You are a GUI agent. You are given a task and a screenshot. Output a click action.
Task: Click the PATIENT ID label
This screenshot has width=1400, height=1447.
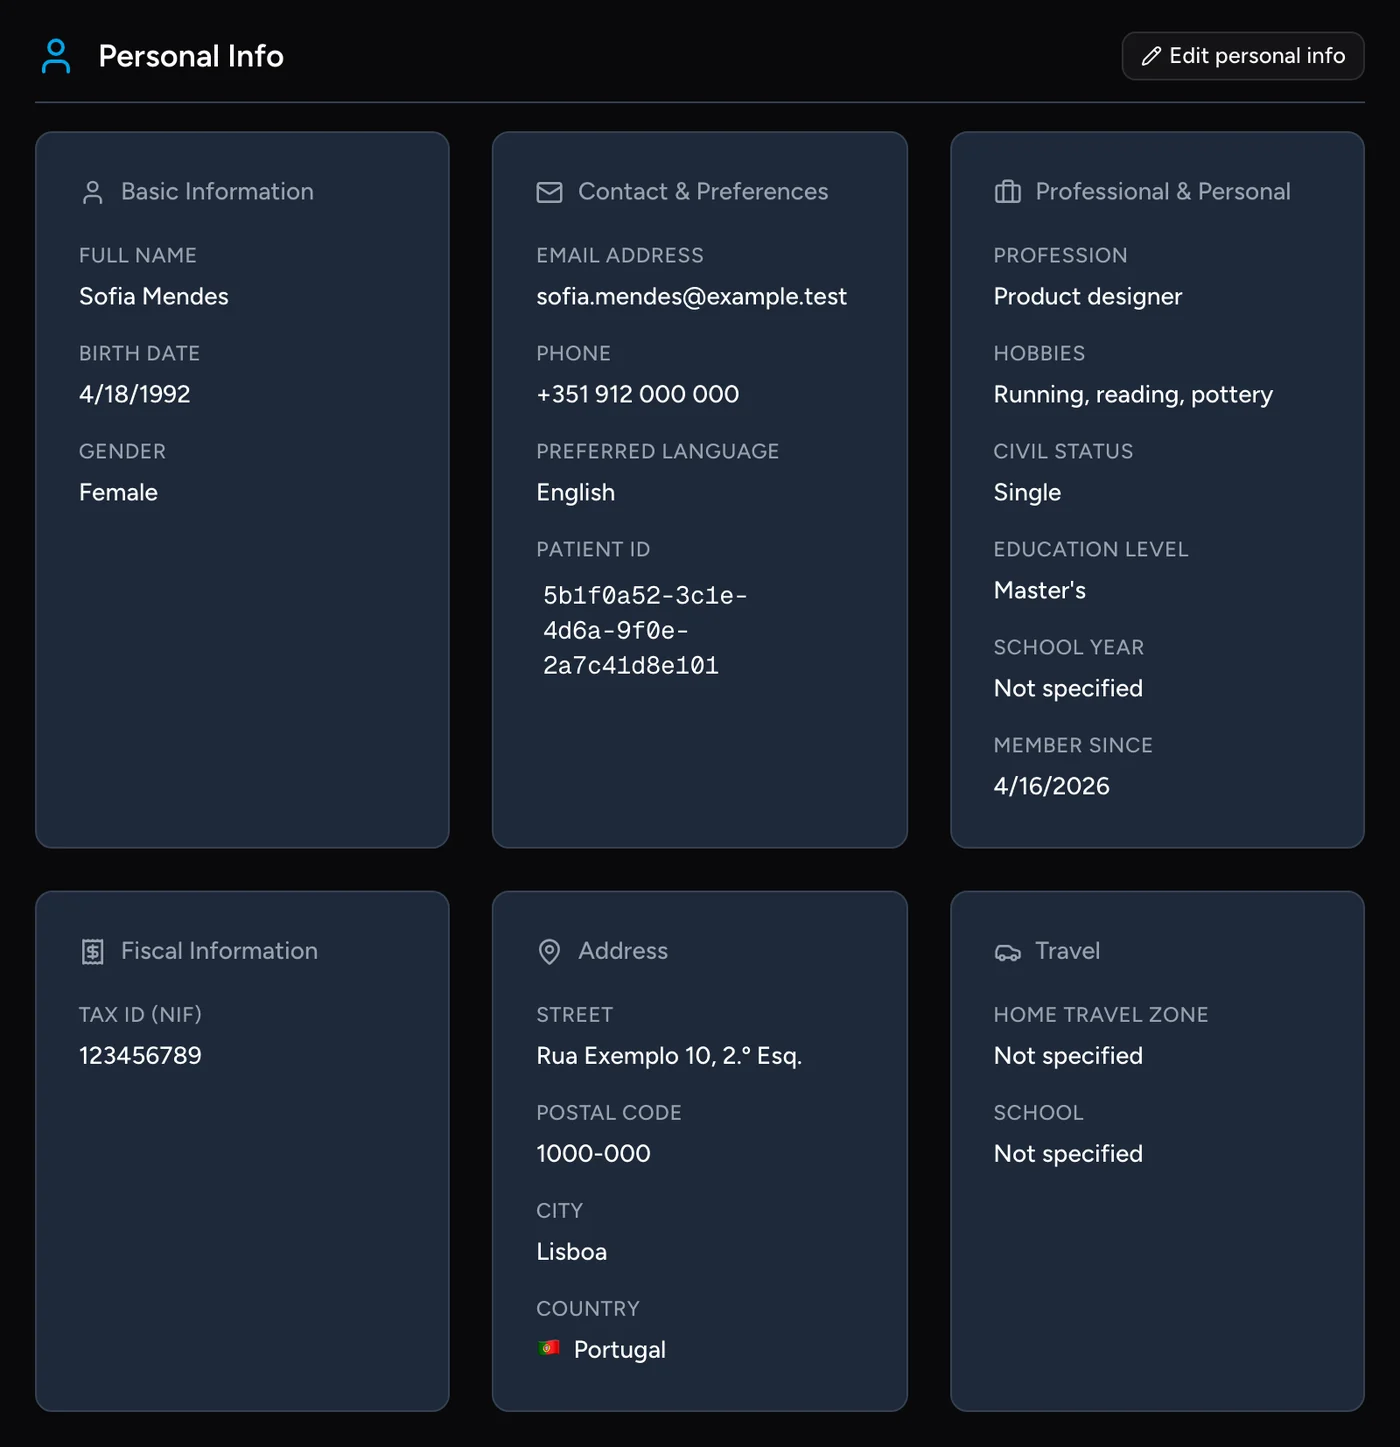[x=593, y=549]
